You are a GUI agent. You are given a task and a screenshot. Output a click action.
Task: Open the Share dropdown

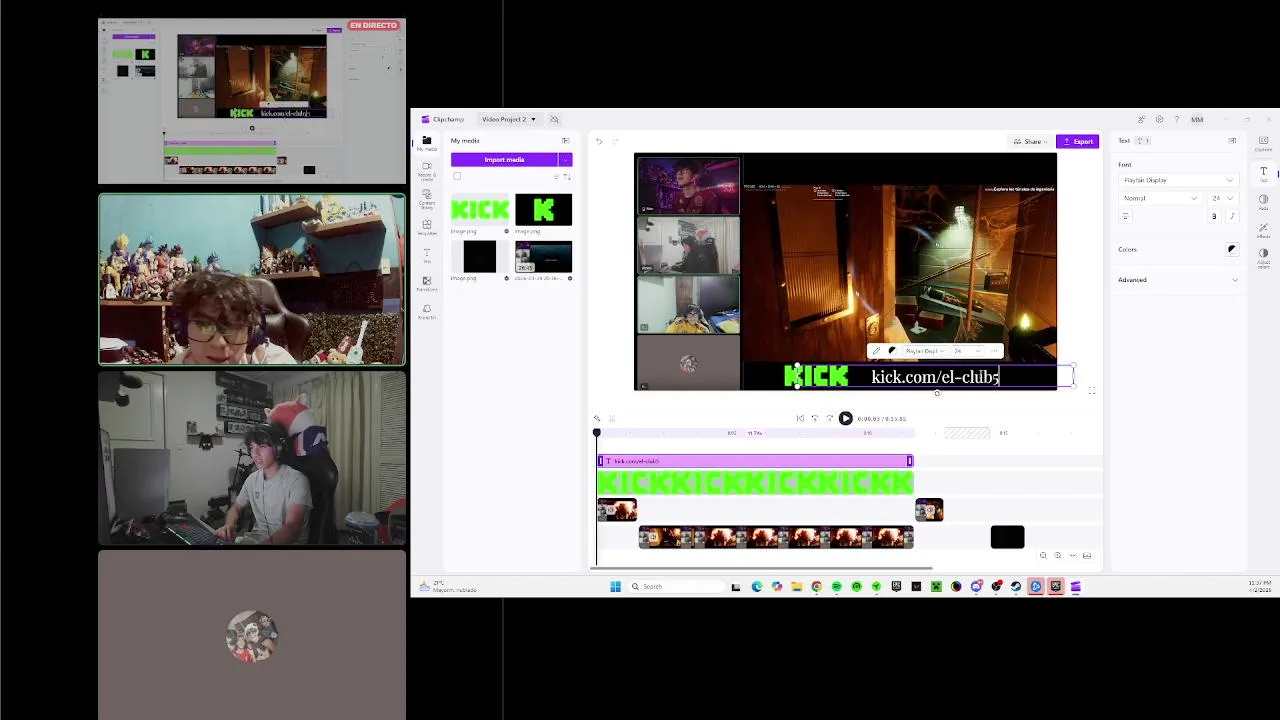coord(1030,142)
